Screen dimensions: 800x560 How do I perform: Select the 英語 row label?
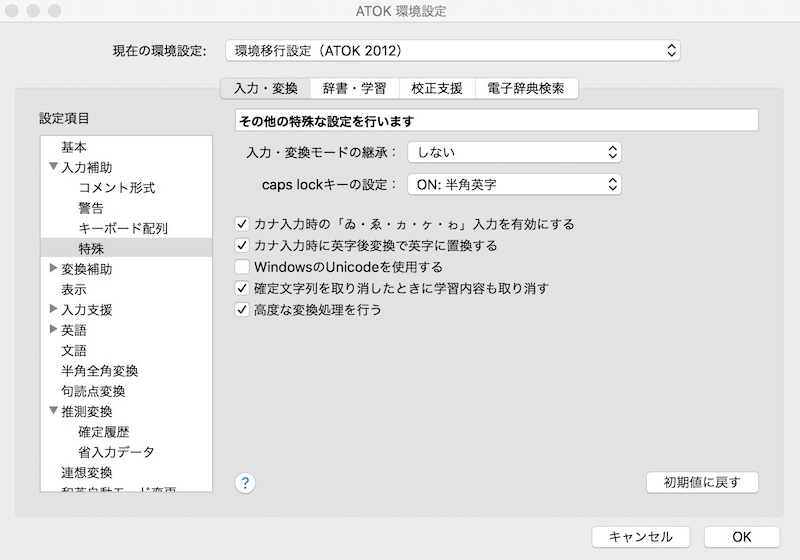(x=74, y=330)
